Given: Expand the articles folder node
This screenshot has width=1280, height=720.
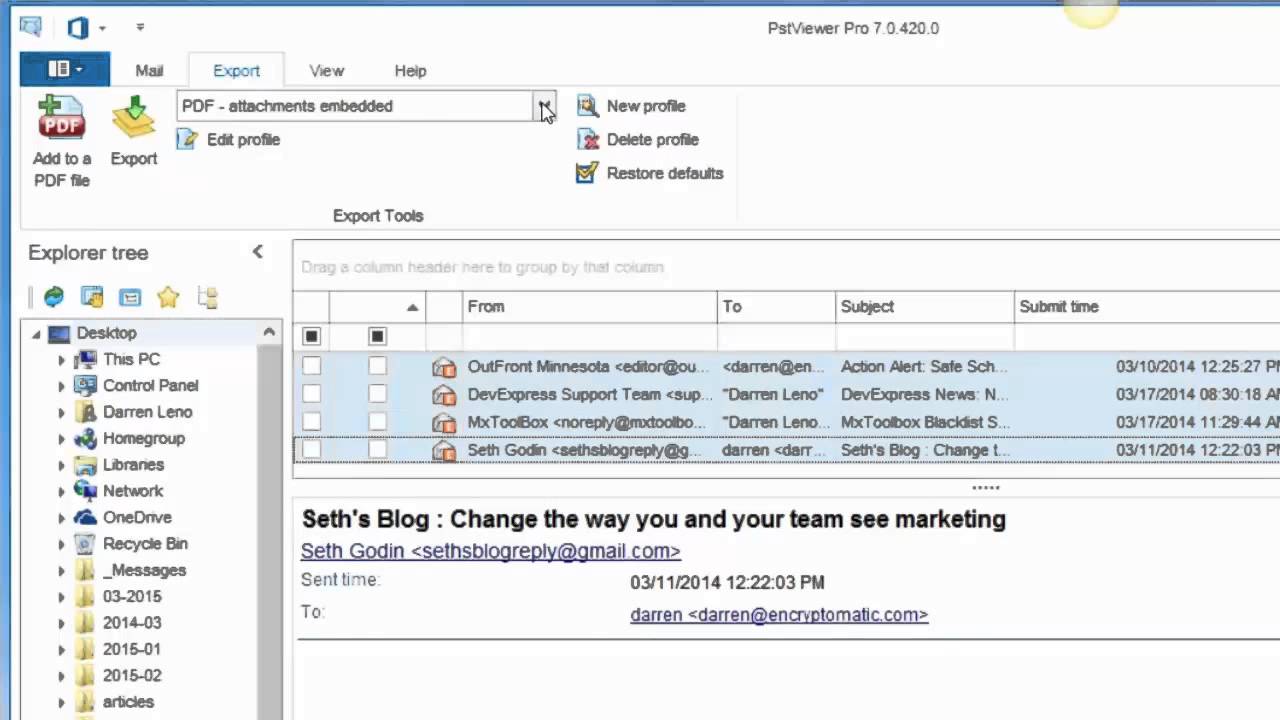Looking at the screenshot, I should pos(61,702).
